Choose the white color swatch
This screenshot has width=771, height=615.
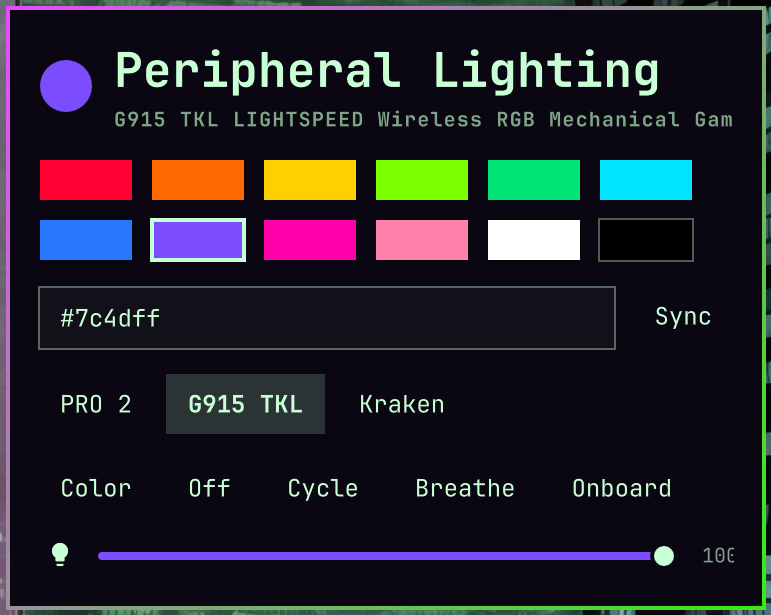pos(534,240)
